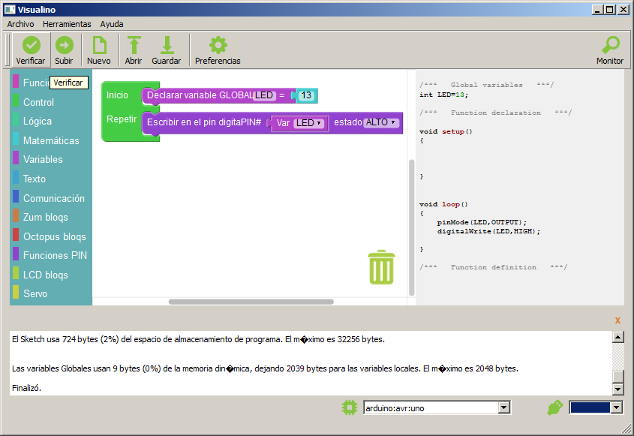
Task: Edit the number 13 block value
Action: click(x=306, y=95)
